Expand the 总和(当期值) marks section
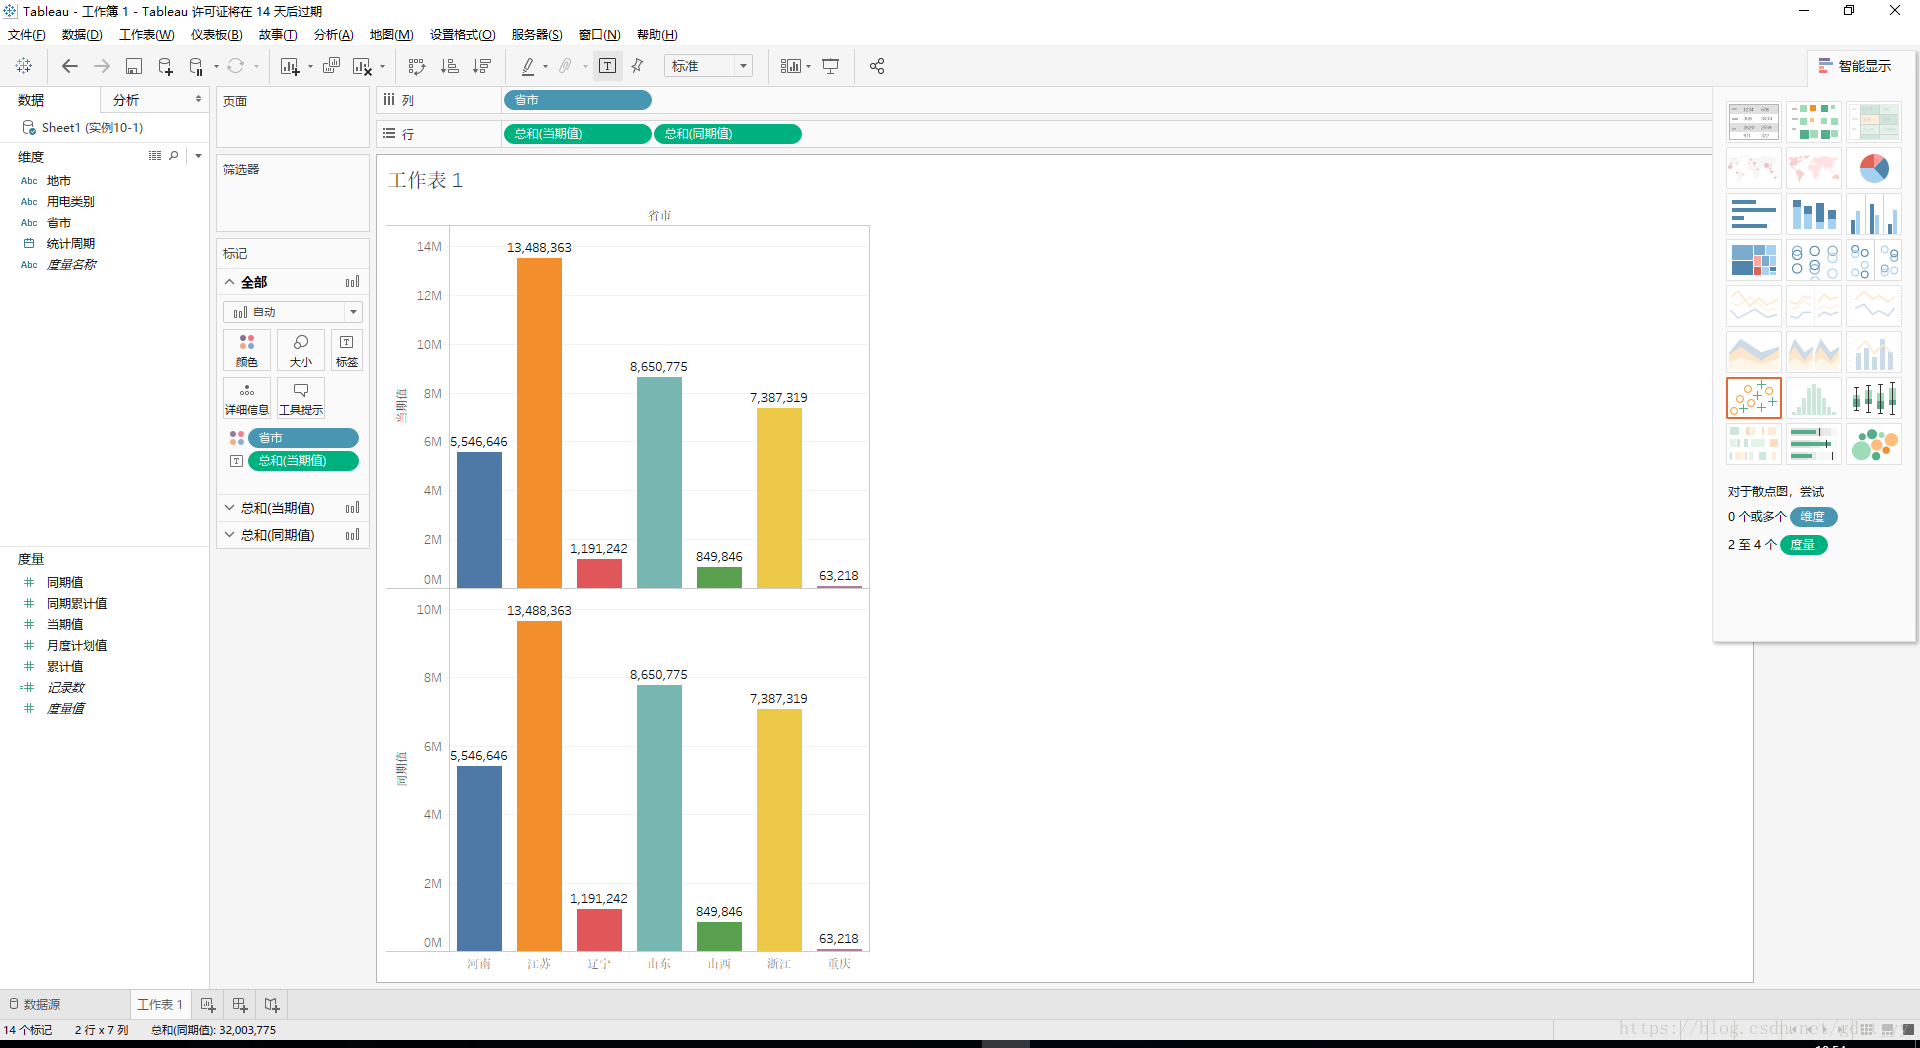The width and height of the screenshot is (1920, 1048). pos(230,508)
